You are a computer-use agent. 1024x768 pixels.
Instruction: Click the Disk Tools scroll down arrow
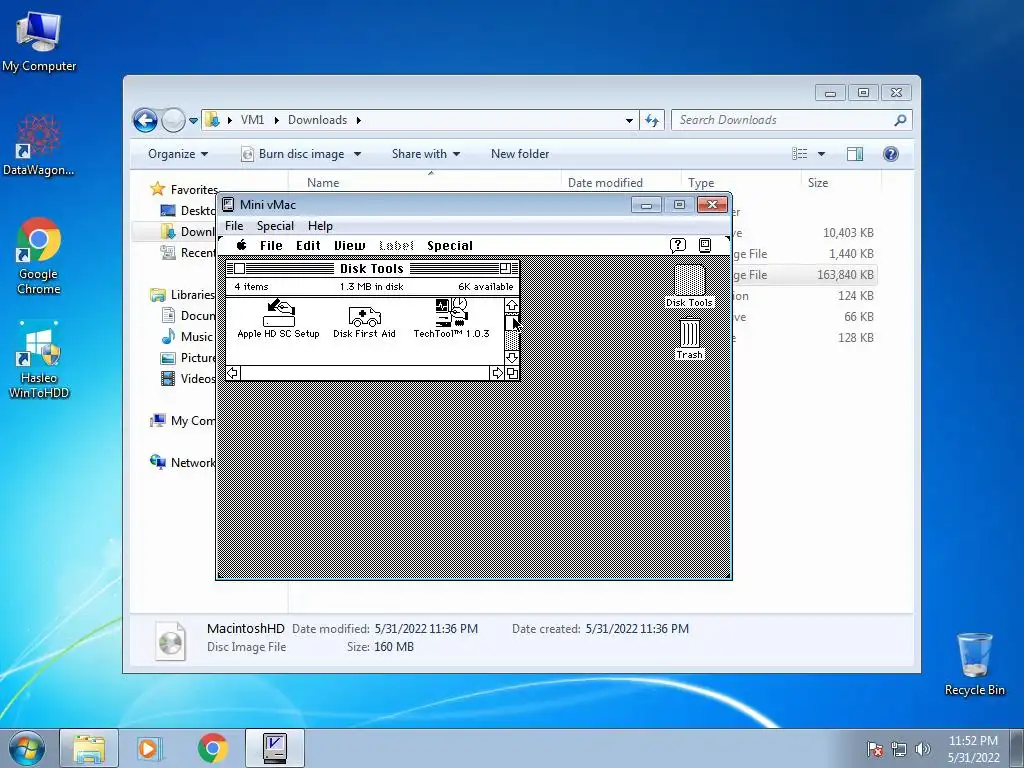[x=511, y=357]
